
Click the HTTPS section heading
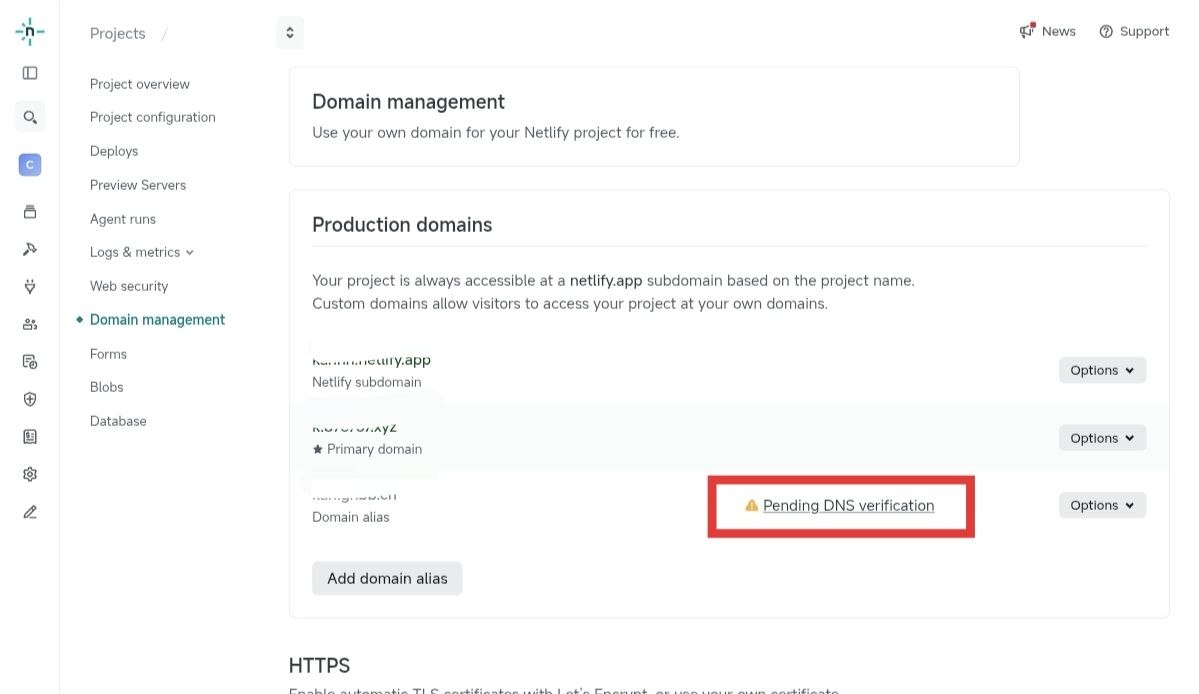coord(320,666)
